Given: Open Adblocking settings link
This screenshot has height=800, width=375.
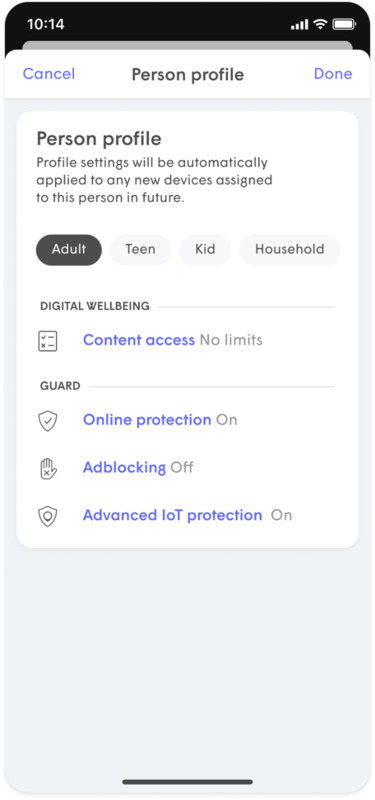Looking at the screenshot, I should click(124, 467).
